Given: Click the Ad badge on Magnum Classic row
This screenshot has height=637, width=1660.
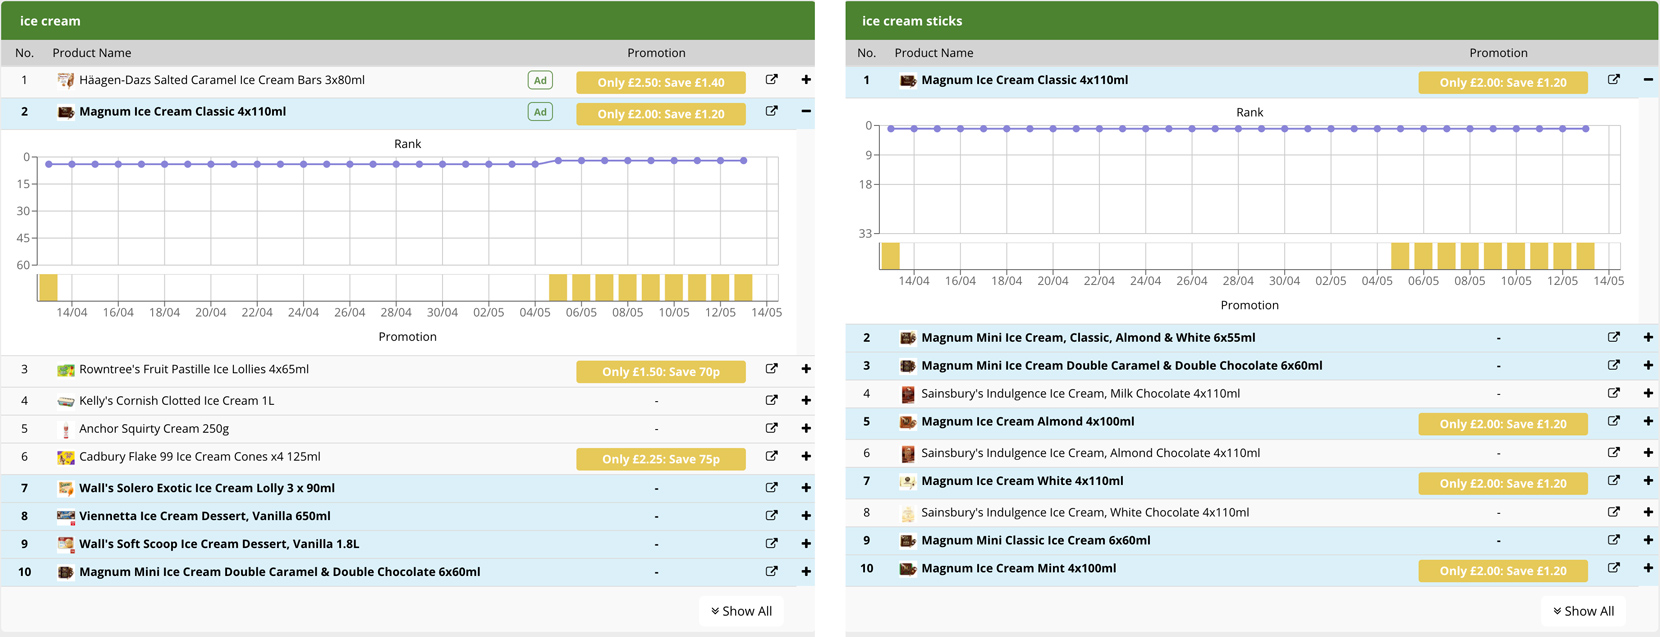Looking at the screenshot, I should [x=540, y=112].
